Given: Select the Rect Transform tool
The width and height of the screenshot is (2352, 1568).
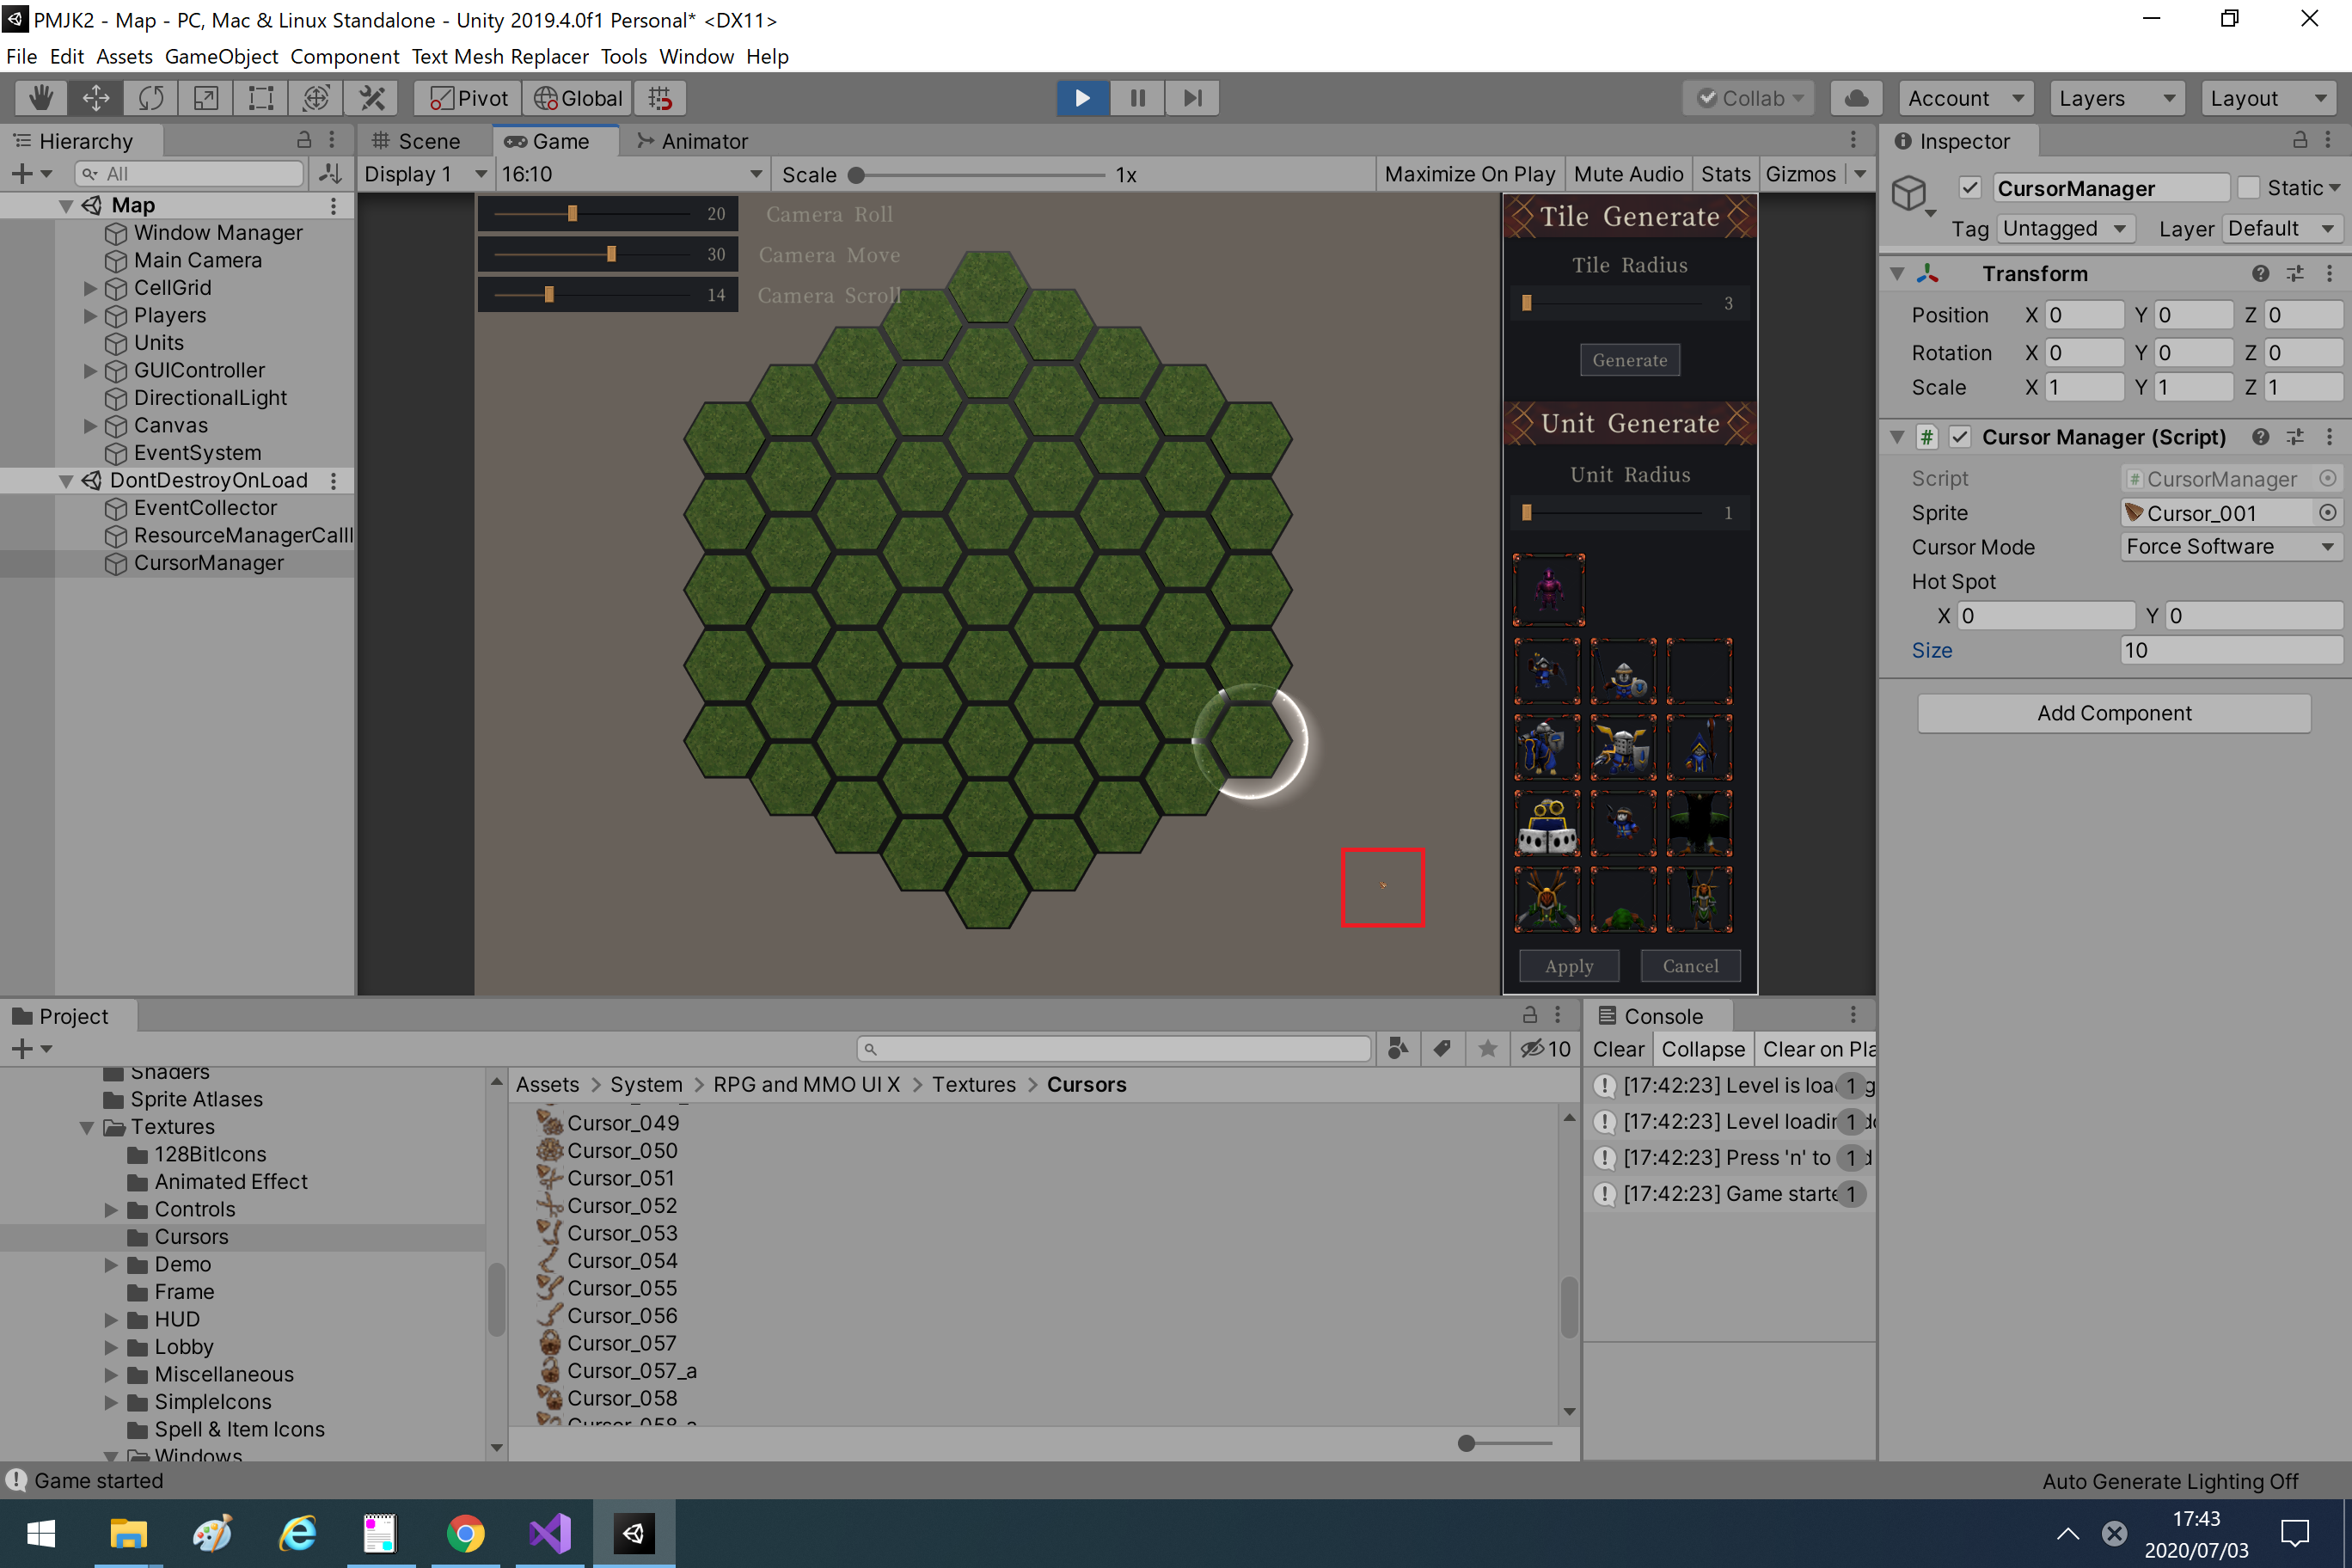Looking at the screenshot, I should 261,98.
